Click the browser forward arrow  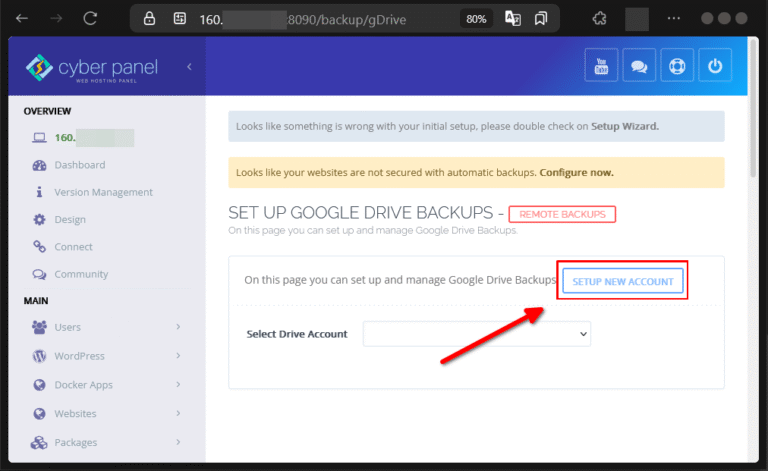pos(56,19)
